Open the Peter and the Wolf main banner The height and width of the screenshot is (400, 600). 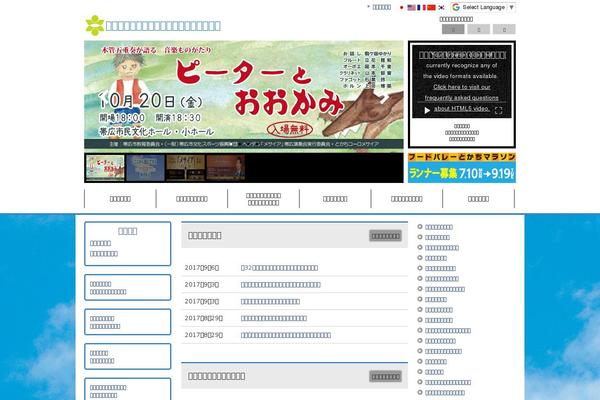[244, 95]
